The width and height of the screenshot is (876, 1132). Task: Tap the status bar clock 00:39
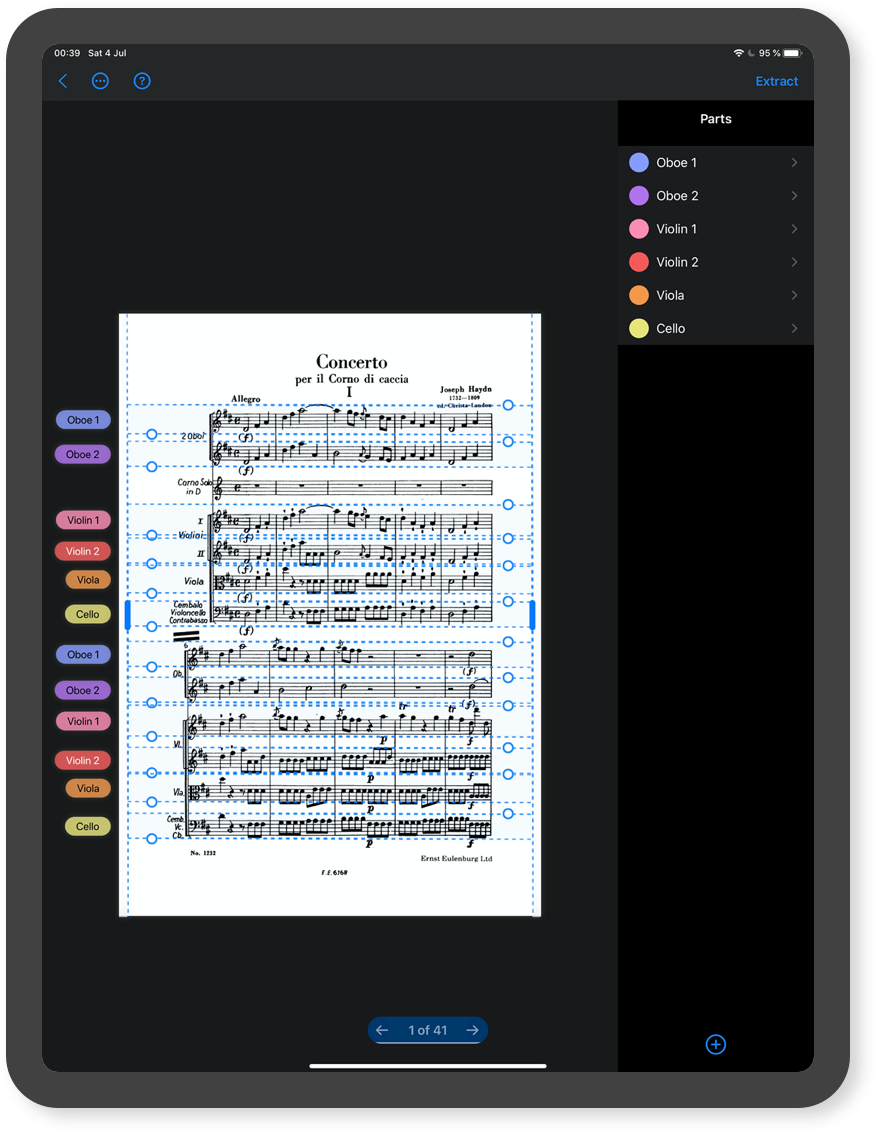coord(67,53)
